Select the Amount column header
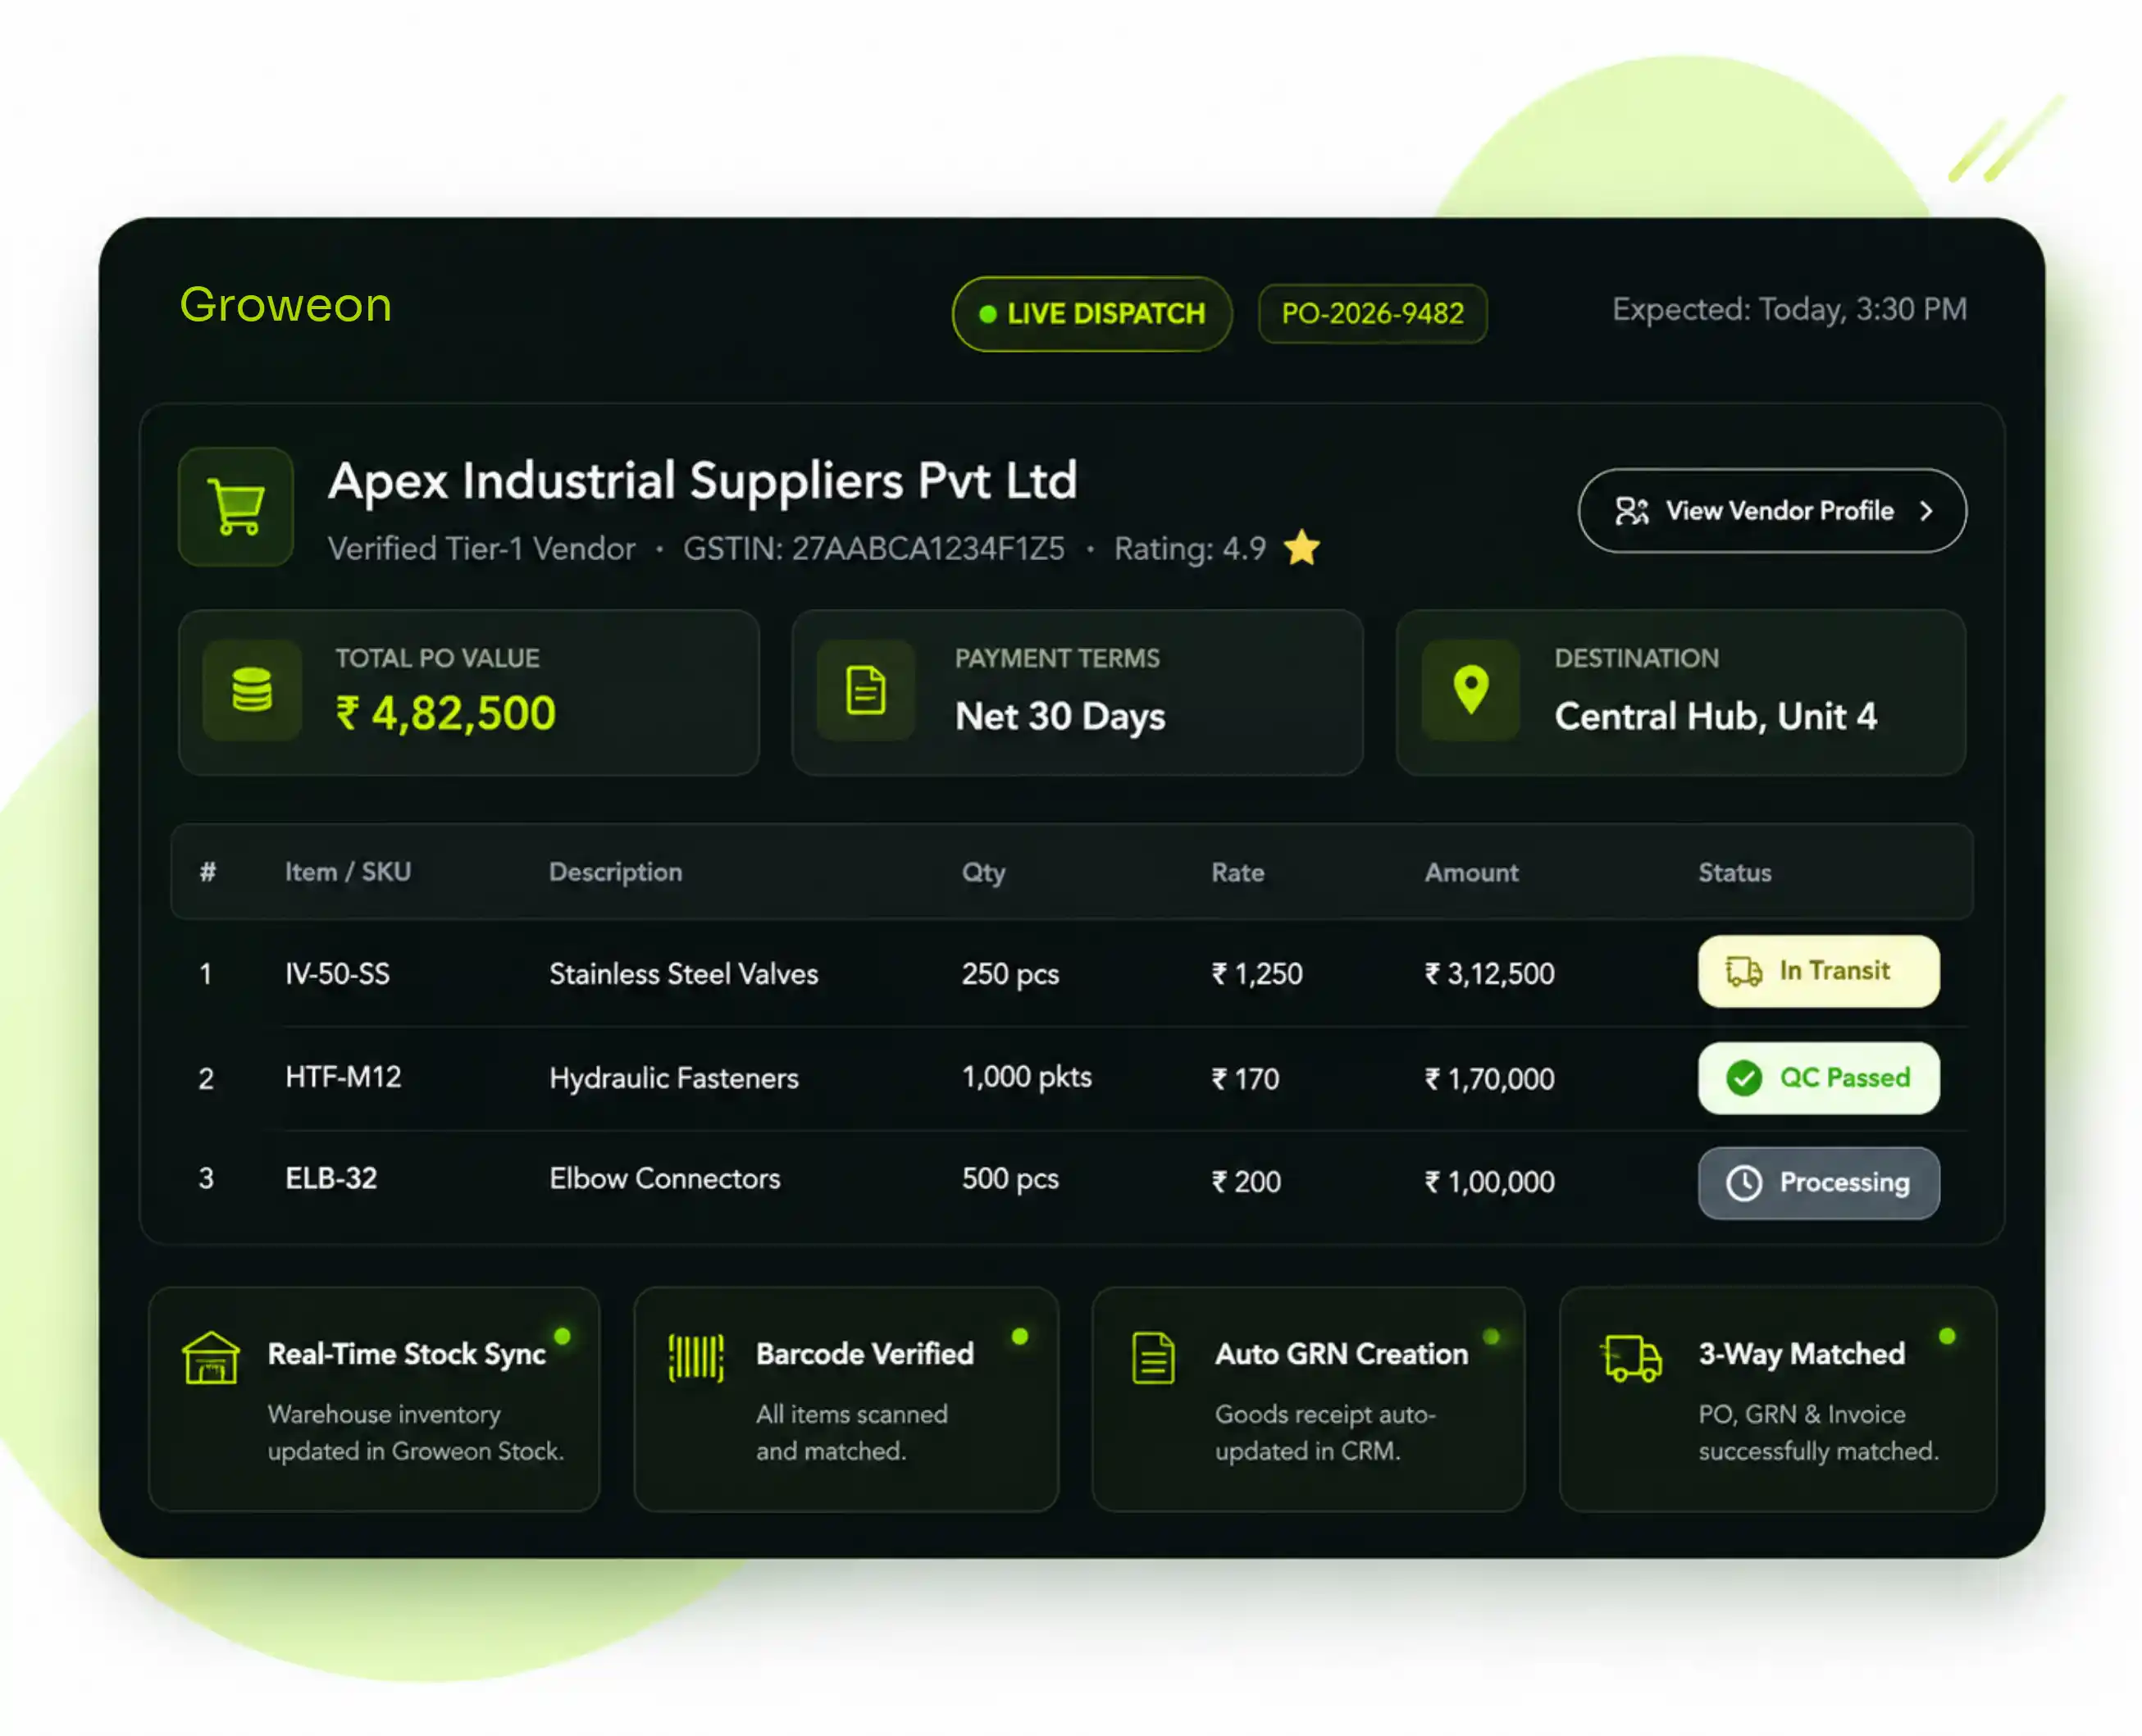Screen dimensions: 2142x1736 click(1471, 873)
